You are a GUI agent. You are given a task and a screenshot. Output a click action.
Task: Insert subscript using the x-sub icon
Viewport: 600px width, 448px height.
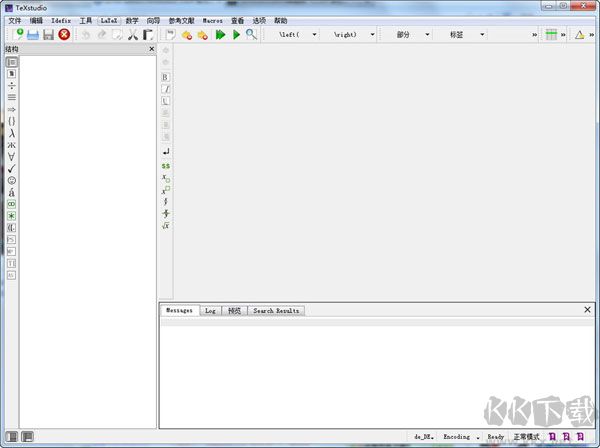tap(166, 178)
